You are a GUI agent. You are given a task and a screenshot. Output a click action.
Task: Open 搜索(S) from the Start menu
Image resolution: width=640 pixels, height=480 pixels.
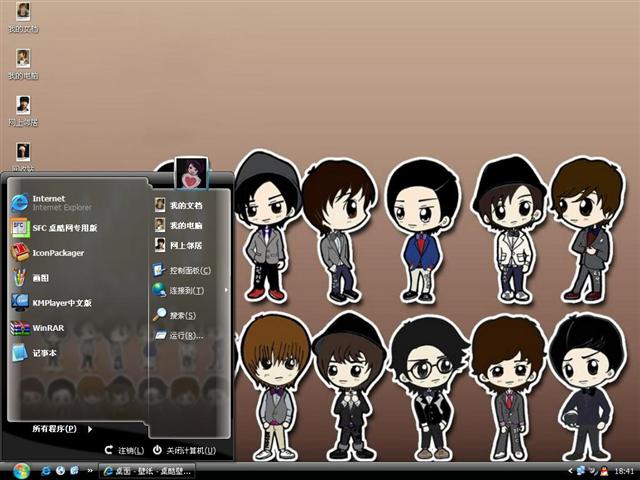pyautogui.click(x=175, y=315)
